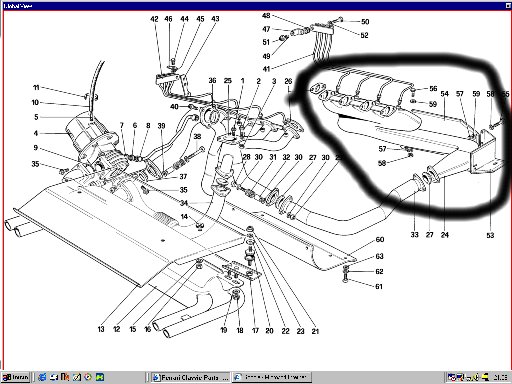
Task: Select part number 13 heat shield label
Action: pyautogui.click(x=101, y=329)
